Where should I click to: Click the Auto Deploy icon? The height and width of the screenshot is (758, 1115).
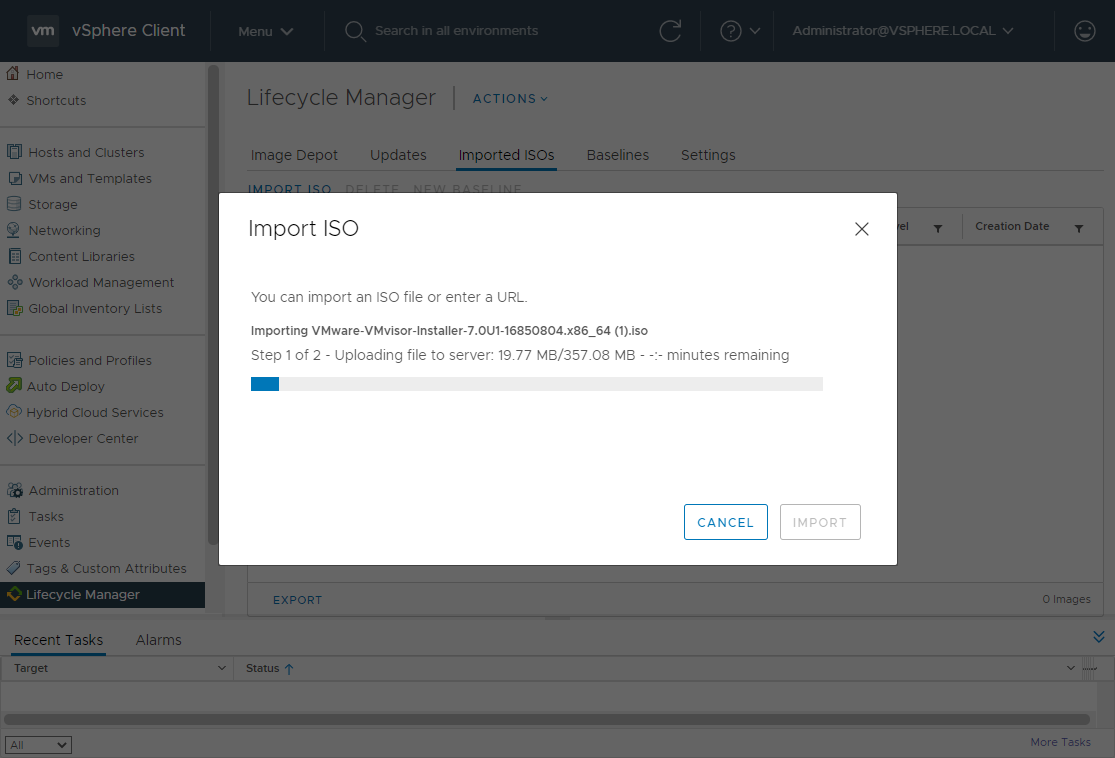pos(14,386)
